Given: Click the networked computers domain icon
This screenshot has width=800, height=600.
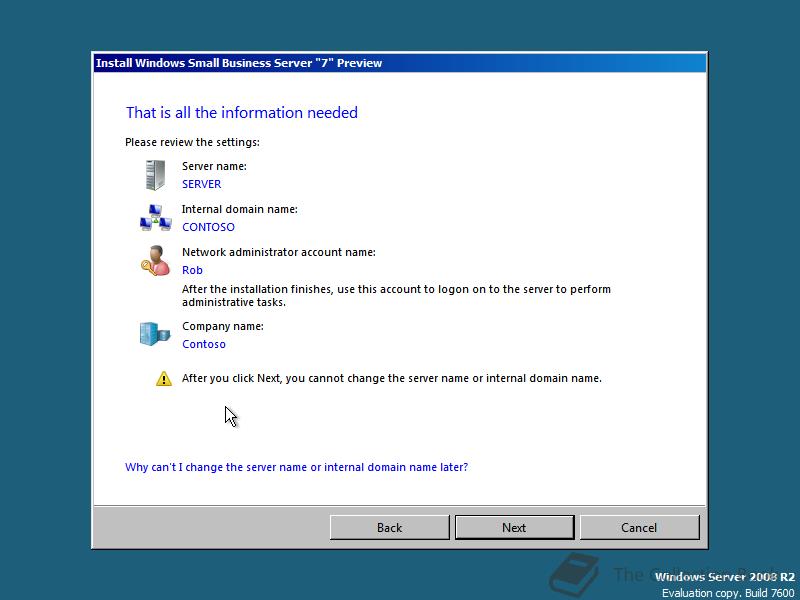Looking at the screenshot, I should coord(156,218).
